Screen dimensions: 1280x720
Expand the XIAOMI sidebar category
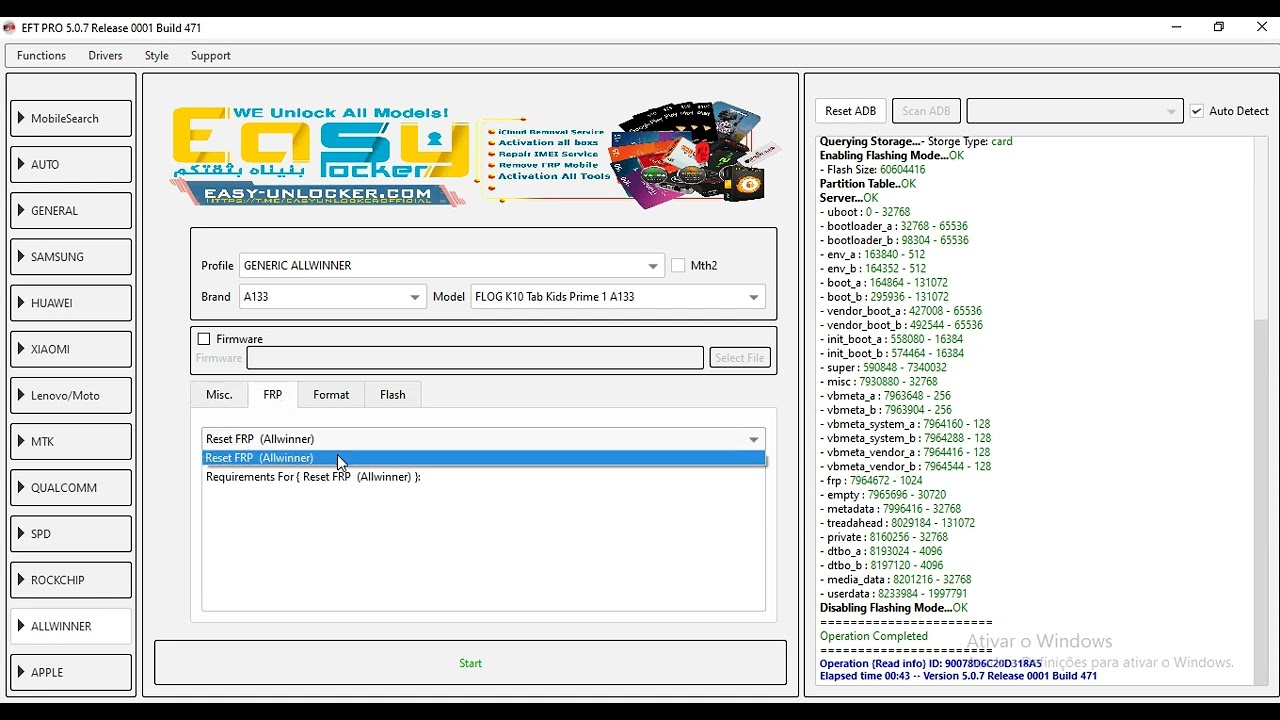pos(71,349)
